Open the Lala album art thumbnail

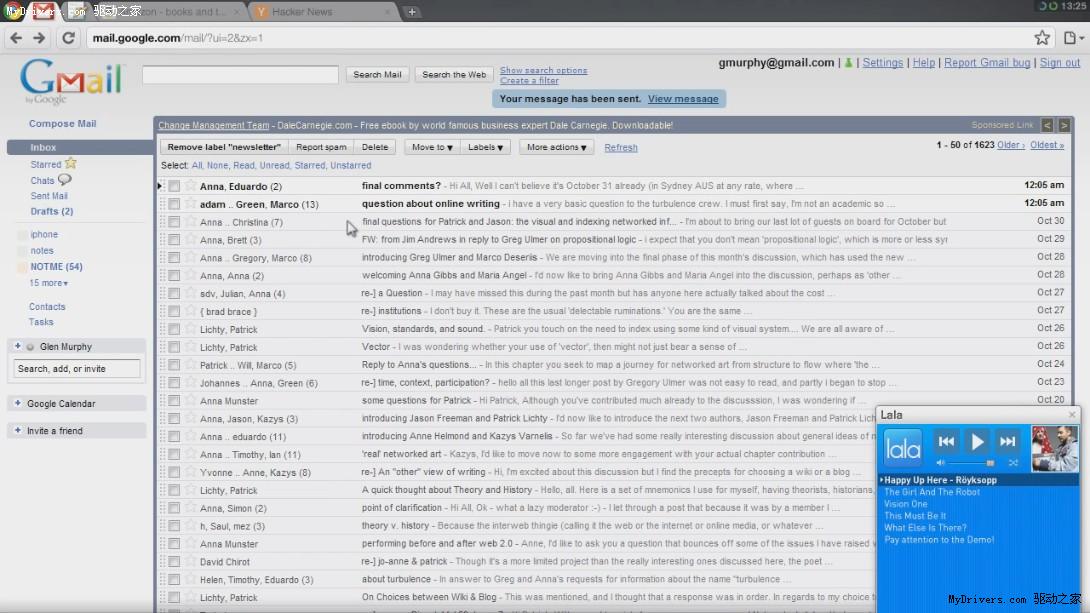click(x=1055, y=449)
